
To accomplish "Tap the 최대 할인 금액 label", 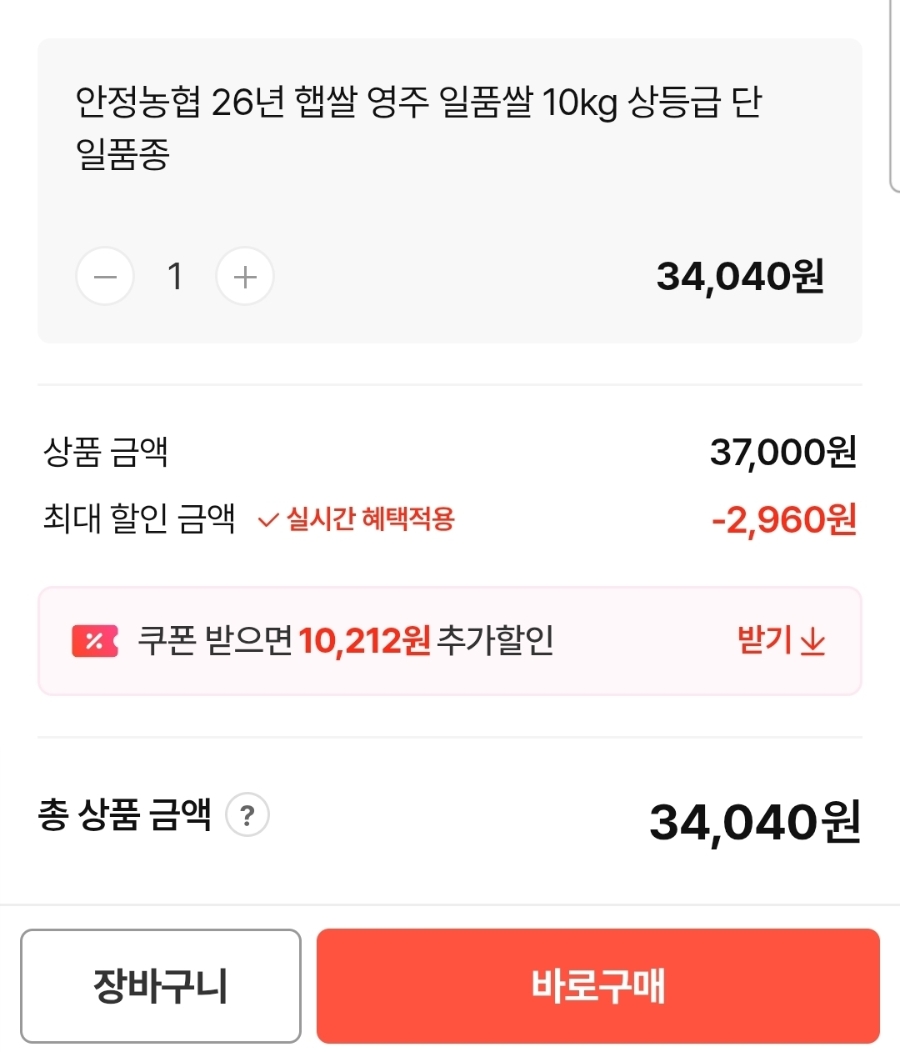I will (x=139, y=519).
